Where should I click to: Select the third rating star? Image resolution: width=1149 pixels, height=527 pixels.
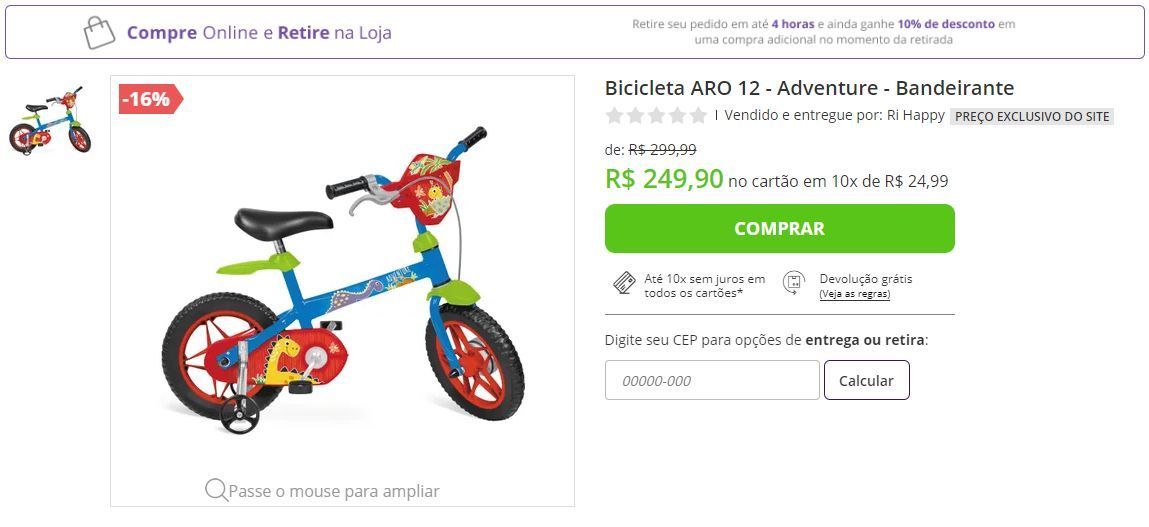tap(657, 115)
